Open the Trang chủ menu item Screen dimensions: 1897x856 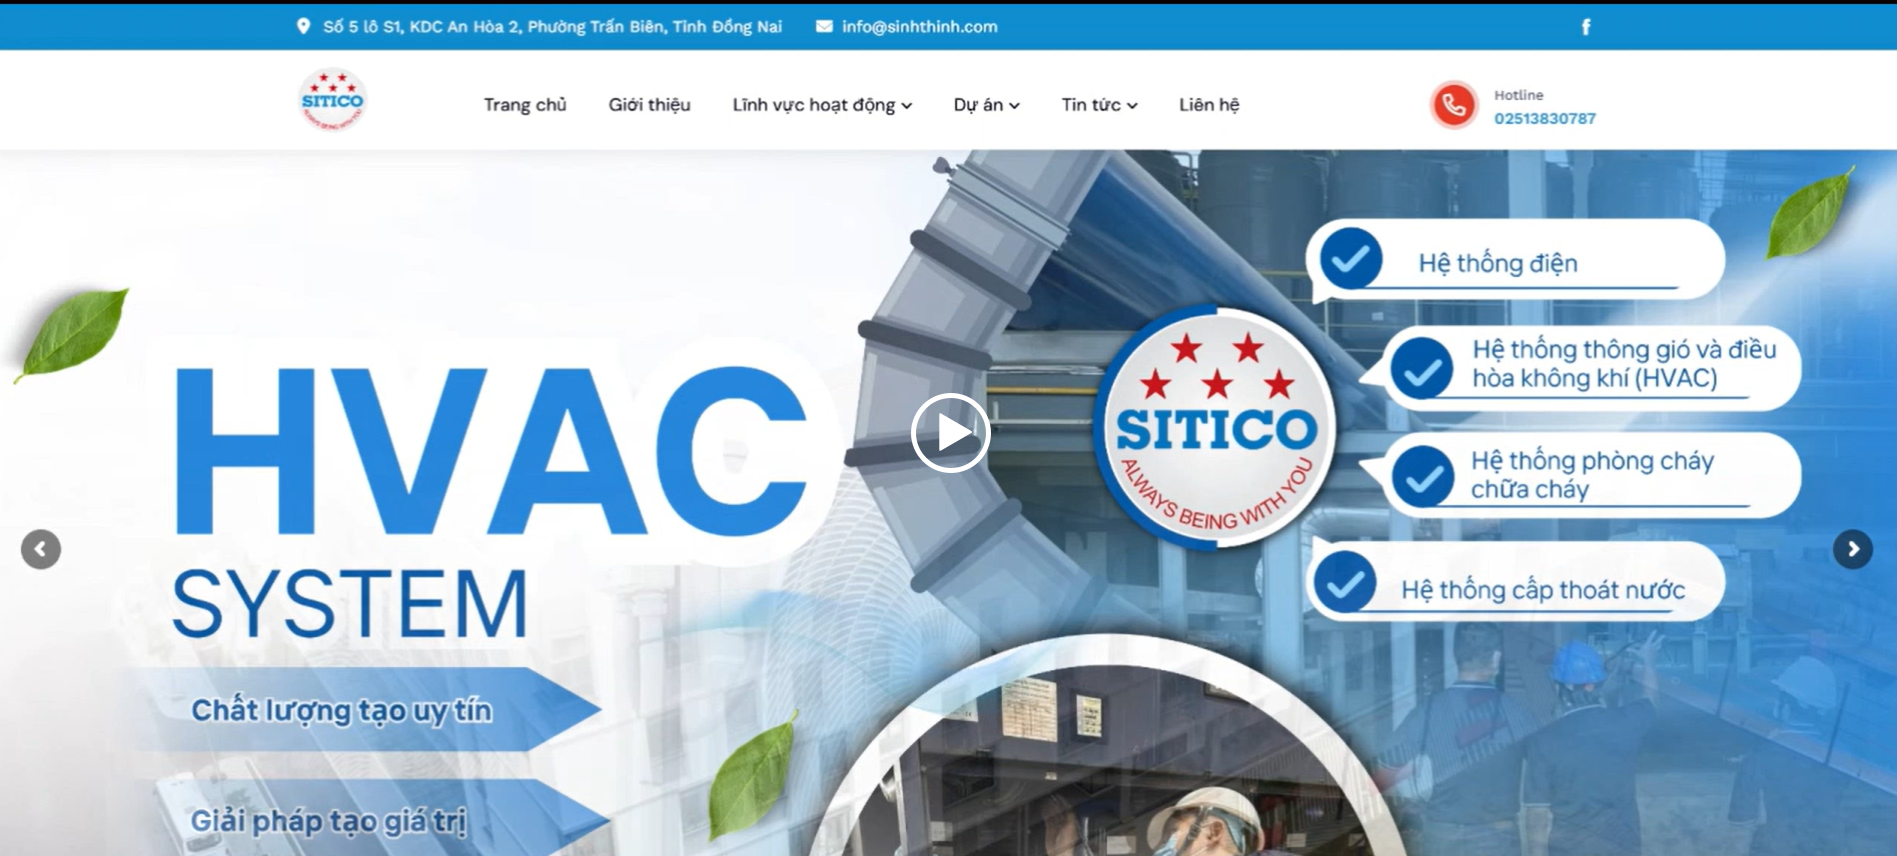tap(525, 105)
